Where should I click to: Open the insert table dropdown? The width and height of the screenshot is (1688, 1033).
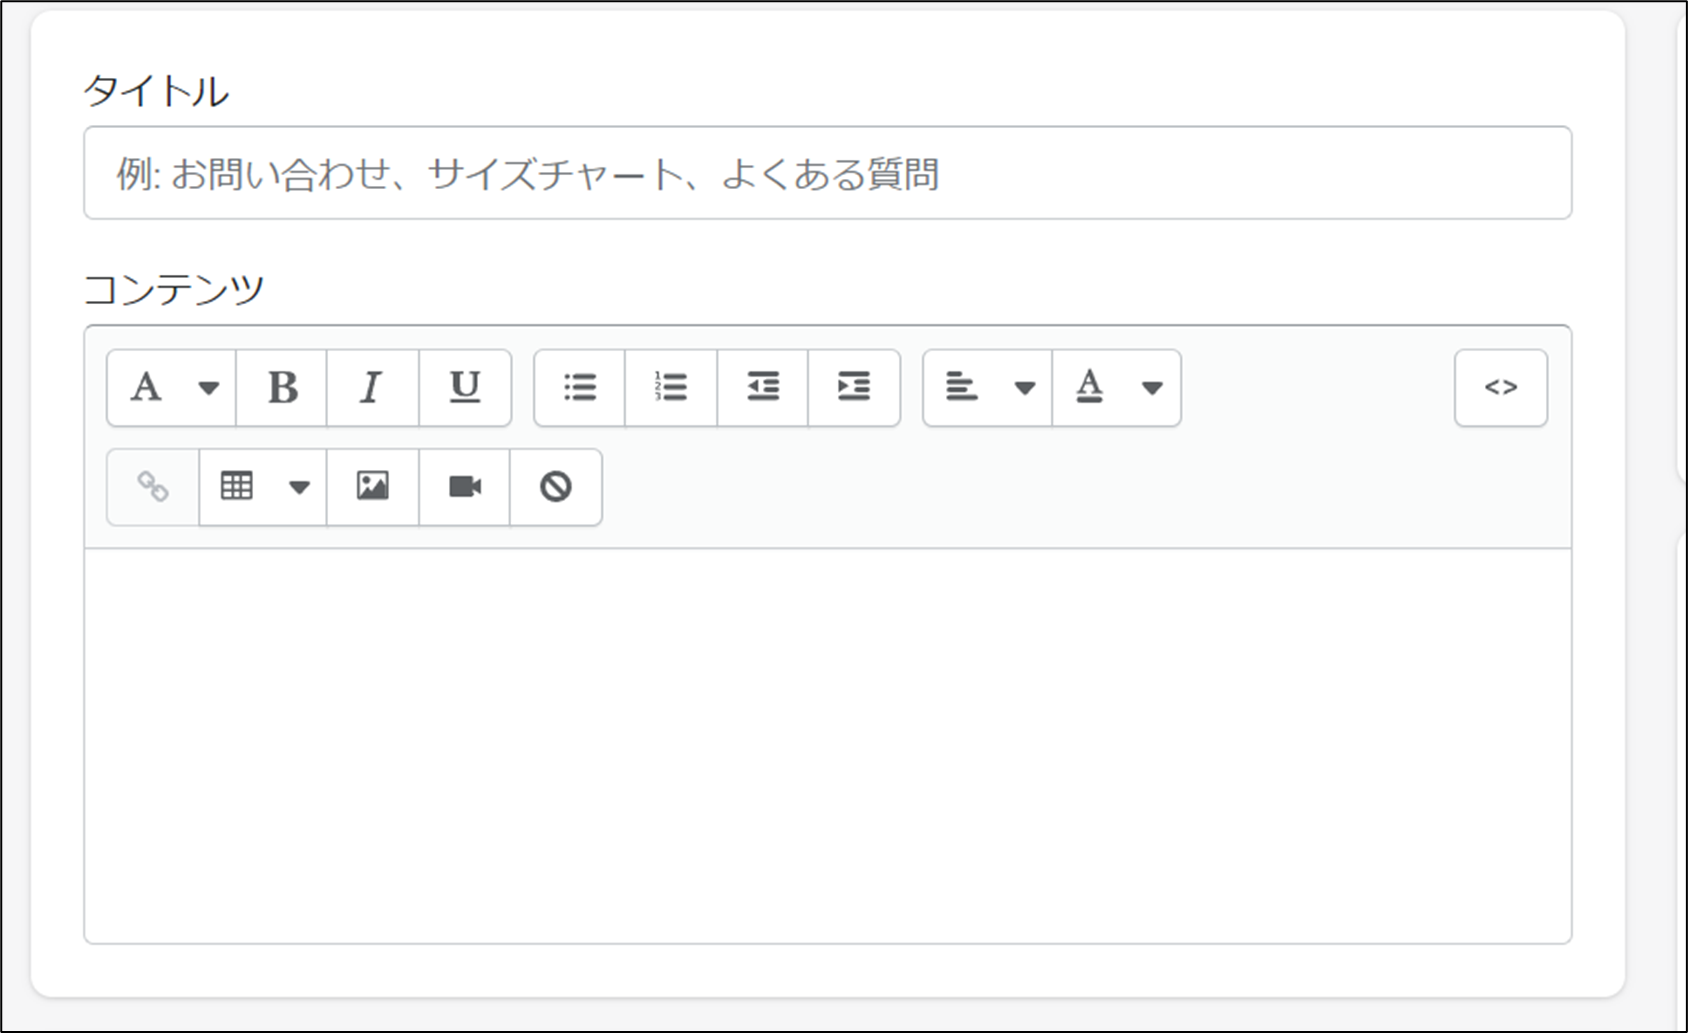pyautogui.click(x=263, y=487)
